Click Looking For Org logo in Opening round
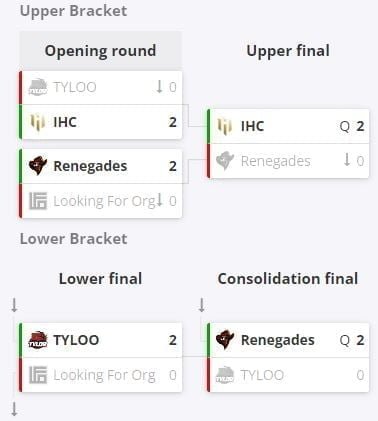The width and height of the screenshot is (378, 421). pyautogui.click(x=38, y=201)
